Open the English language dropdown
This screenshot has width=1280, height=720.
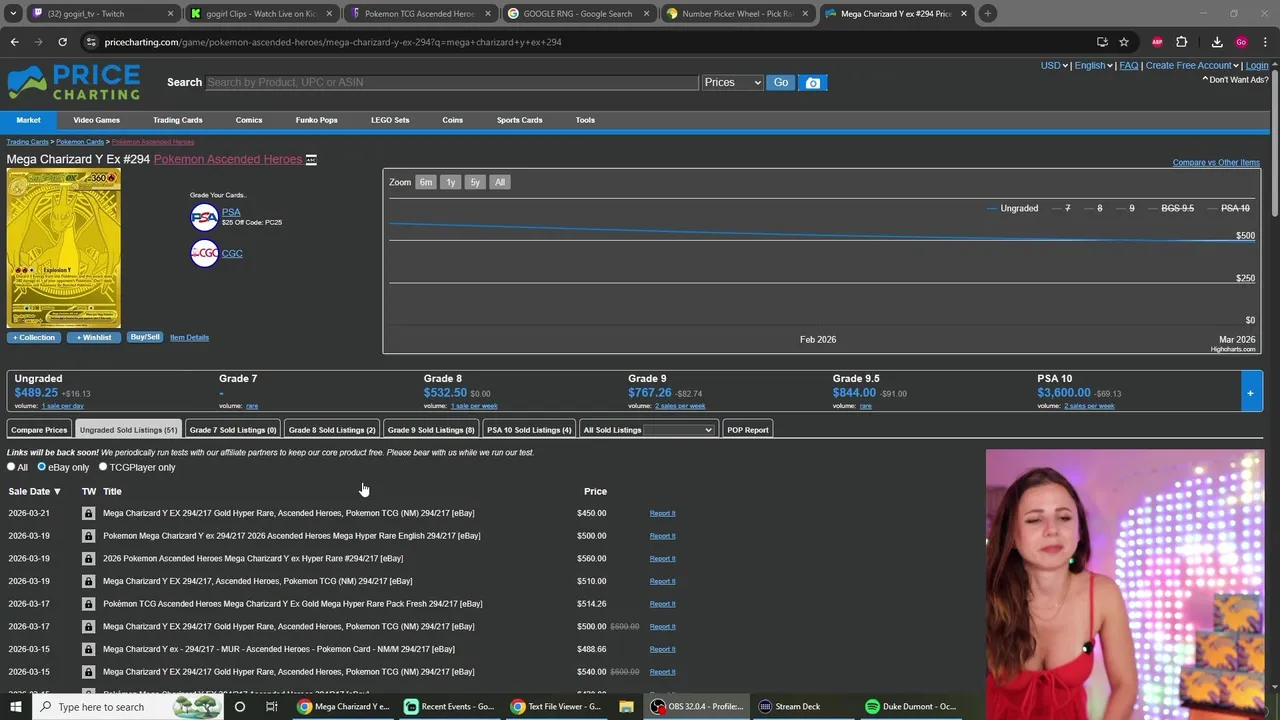point(1093,66)
